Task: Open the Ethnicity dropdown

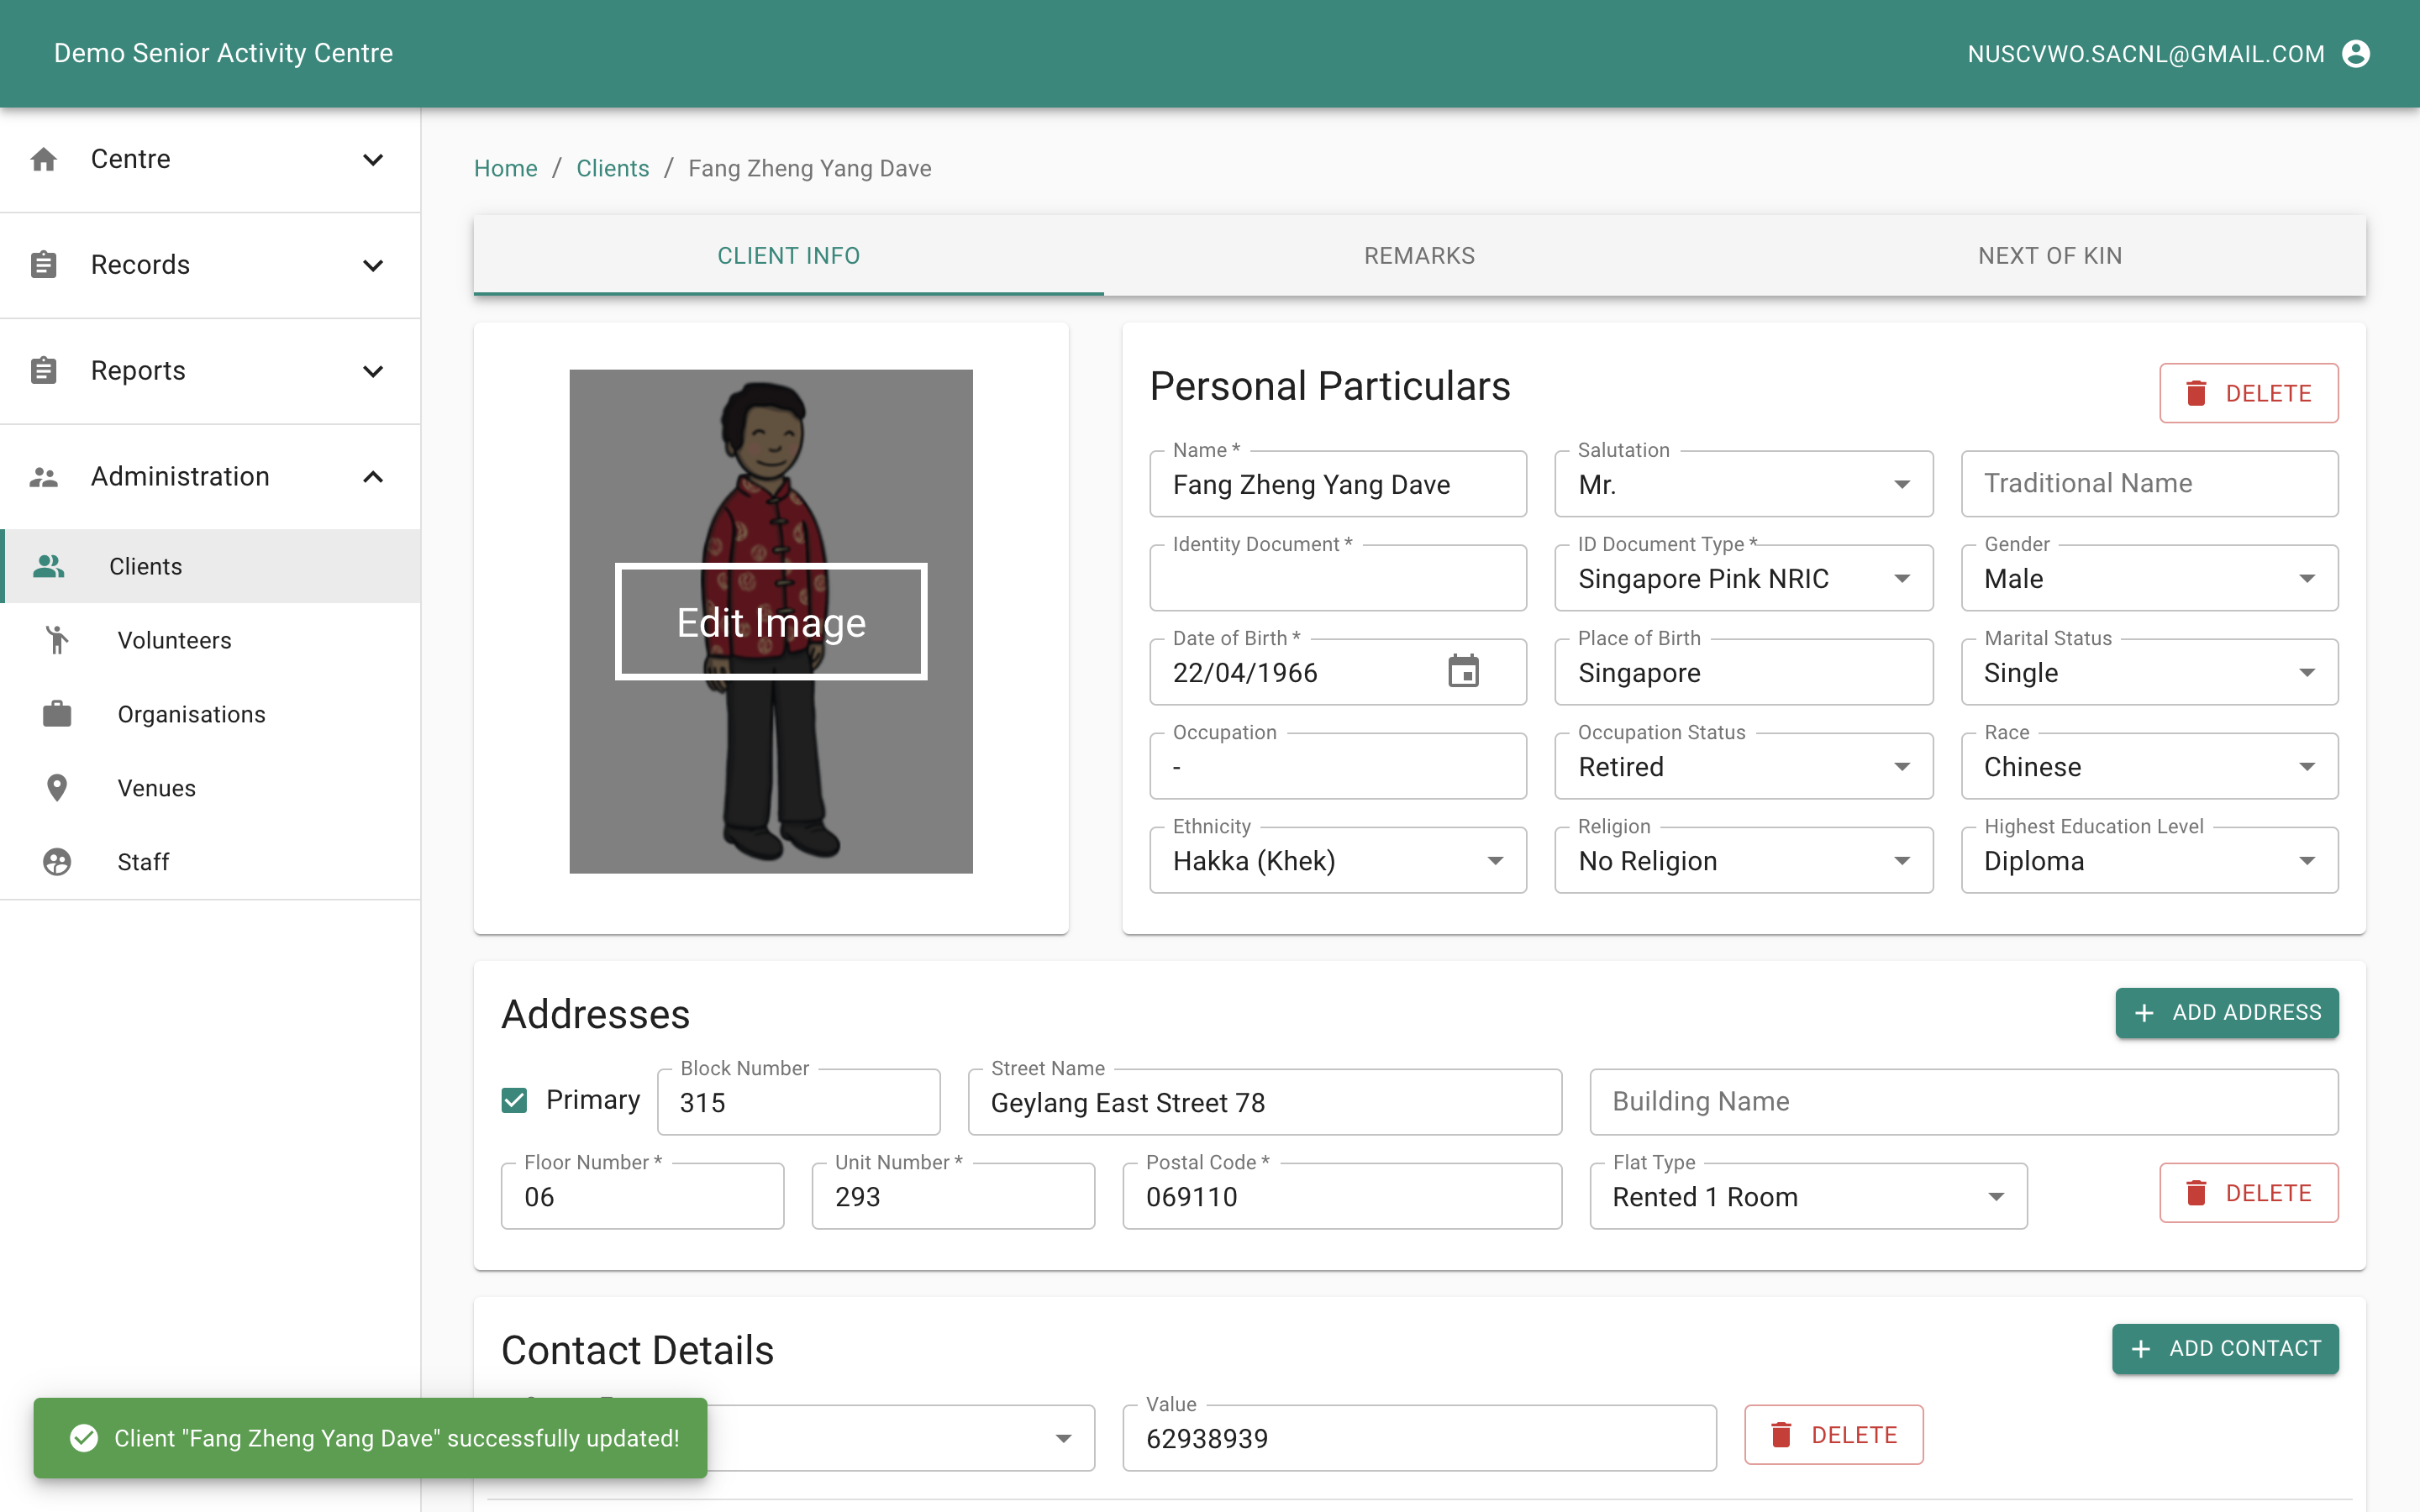Action: [x=1338, y=860]
